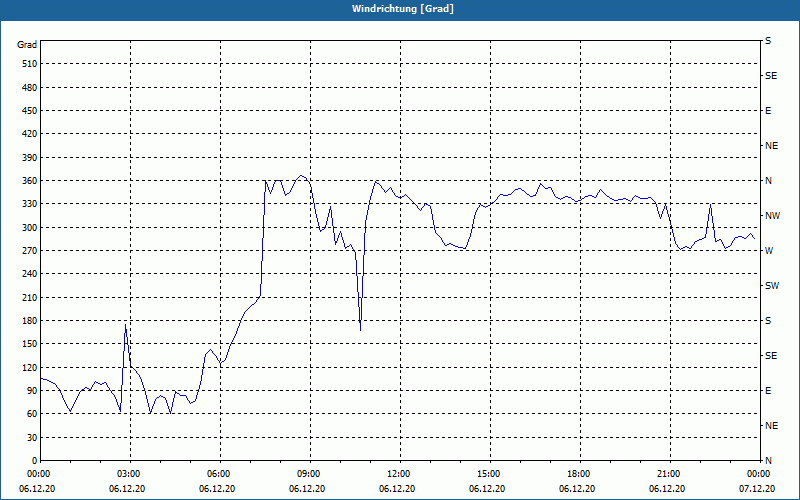
Task: Select the 0 value on the left axis
Action: 34,461
